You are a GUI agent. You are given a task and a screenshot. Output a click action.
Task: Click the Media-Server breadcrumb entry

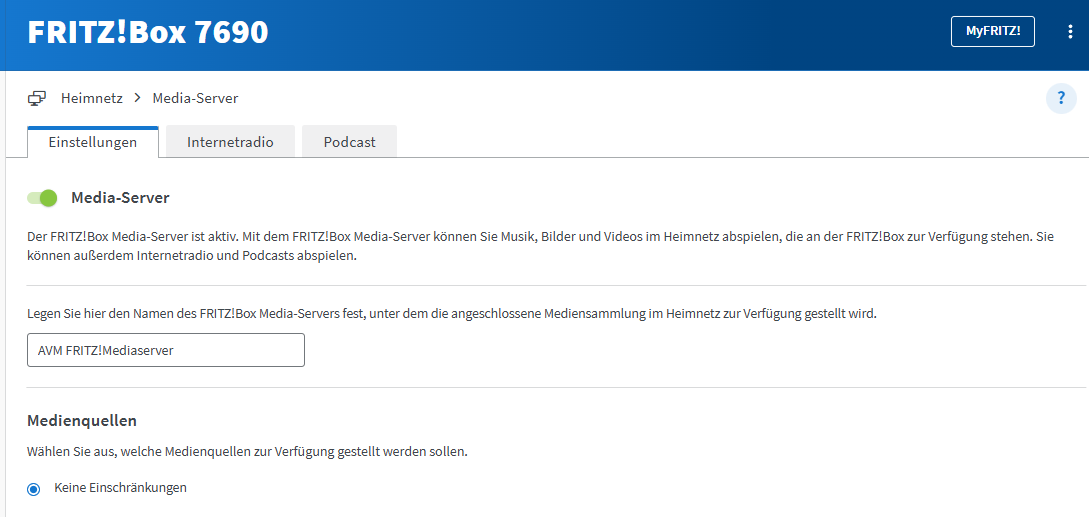point(195,98)
